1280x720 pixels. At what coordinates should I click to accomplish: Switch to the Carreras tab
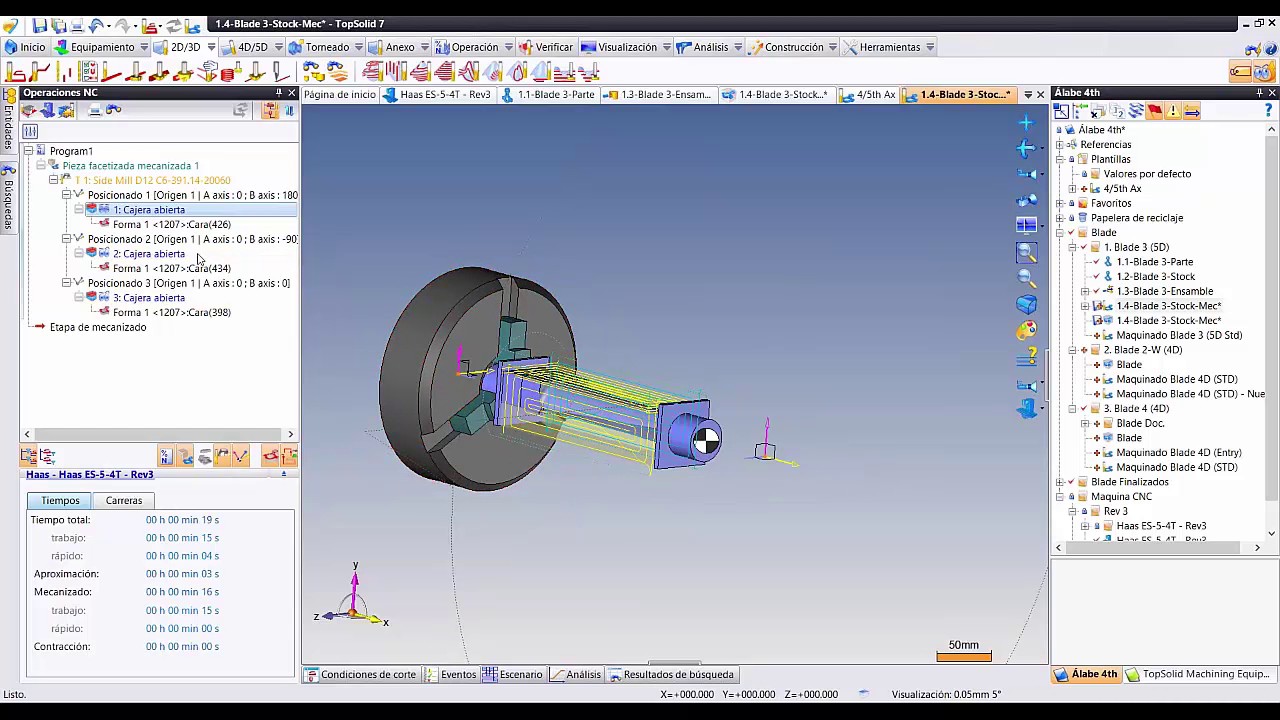pyautogui.click(x=124, y=501)
